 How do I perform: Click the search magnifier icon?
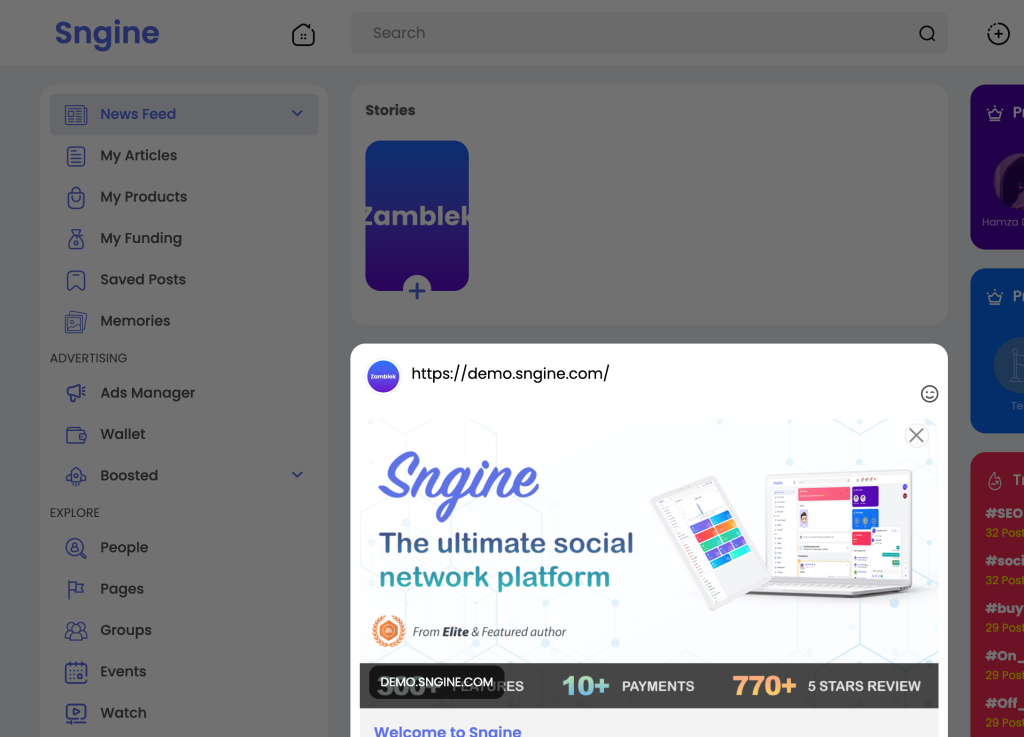tap(927, 33)
